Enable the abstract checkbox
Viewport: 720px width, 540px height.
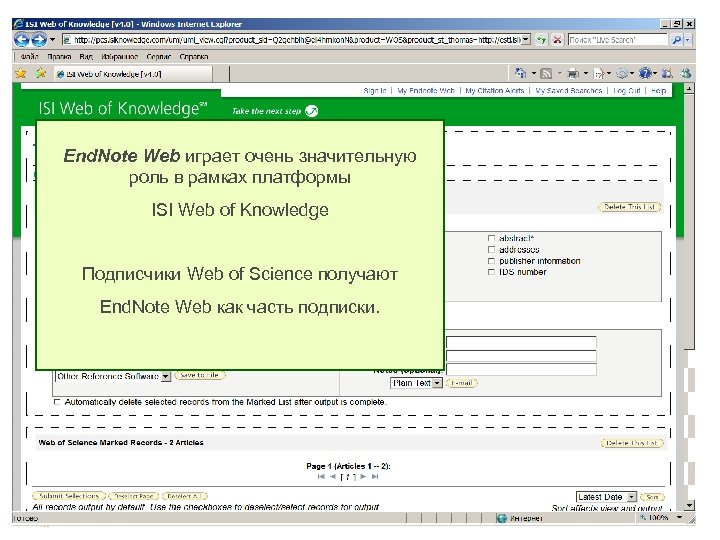491,238
